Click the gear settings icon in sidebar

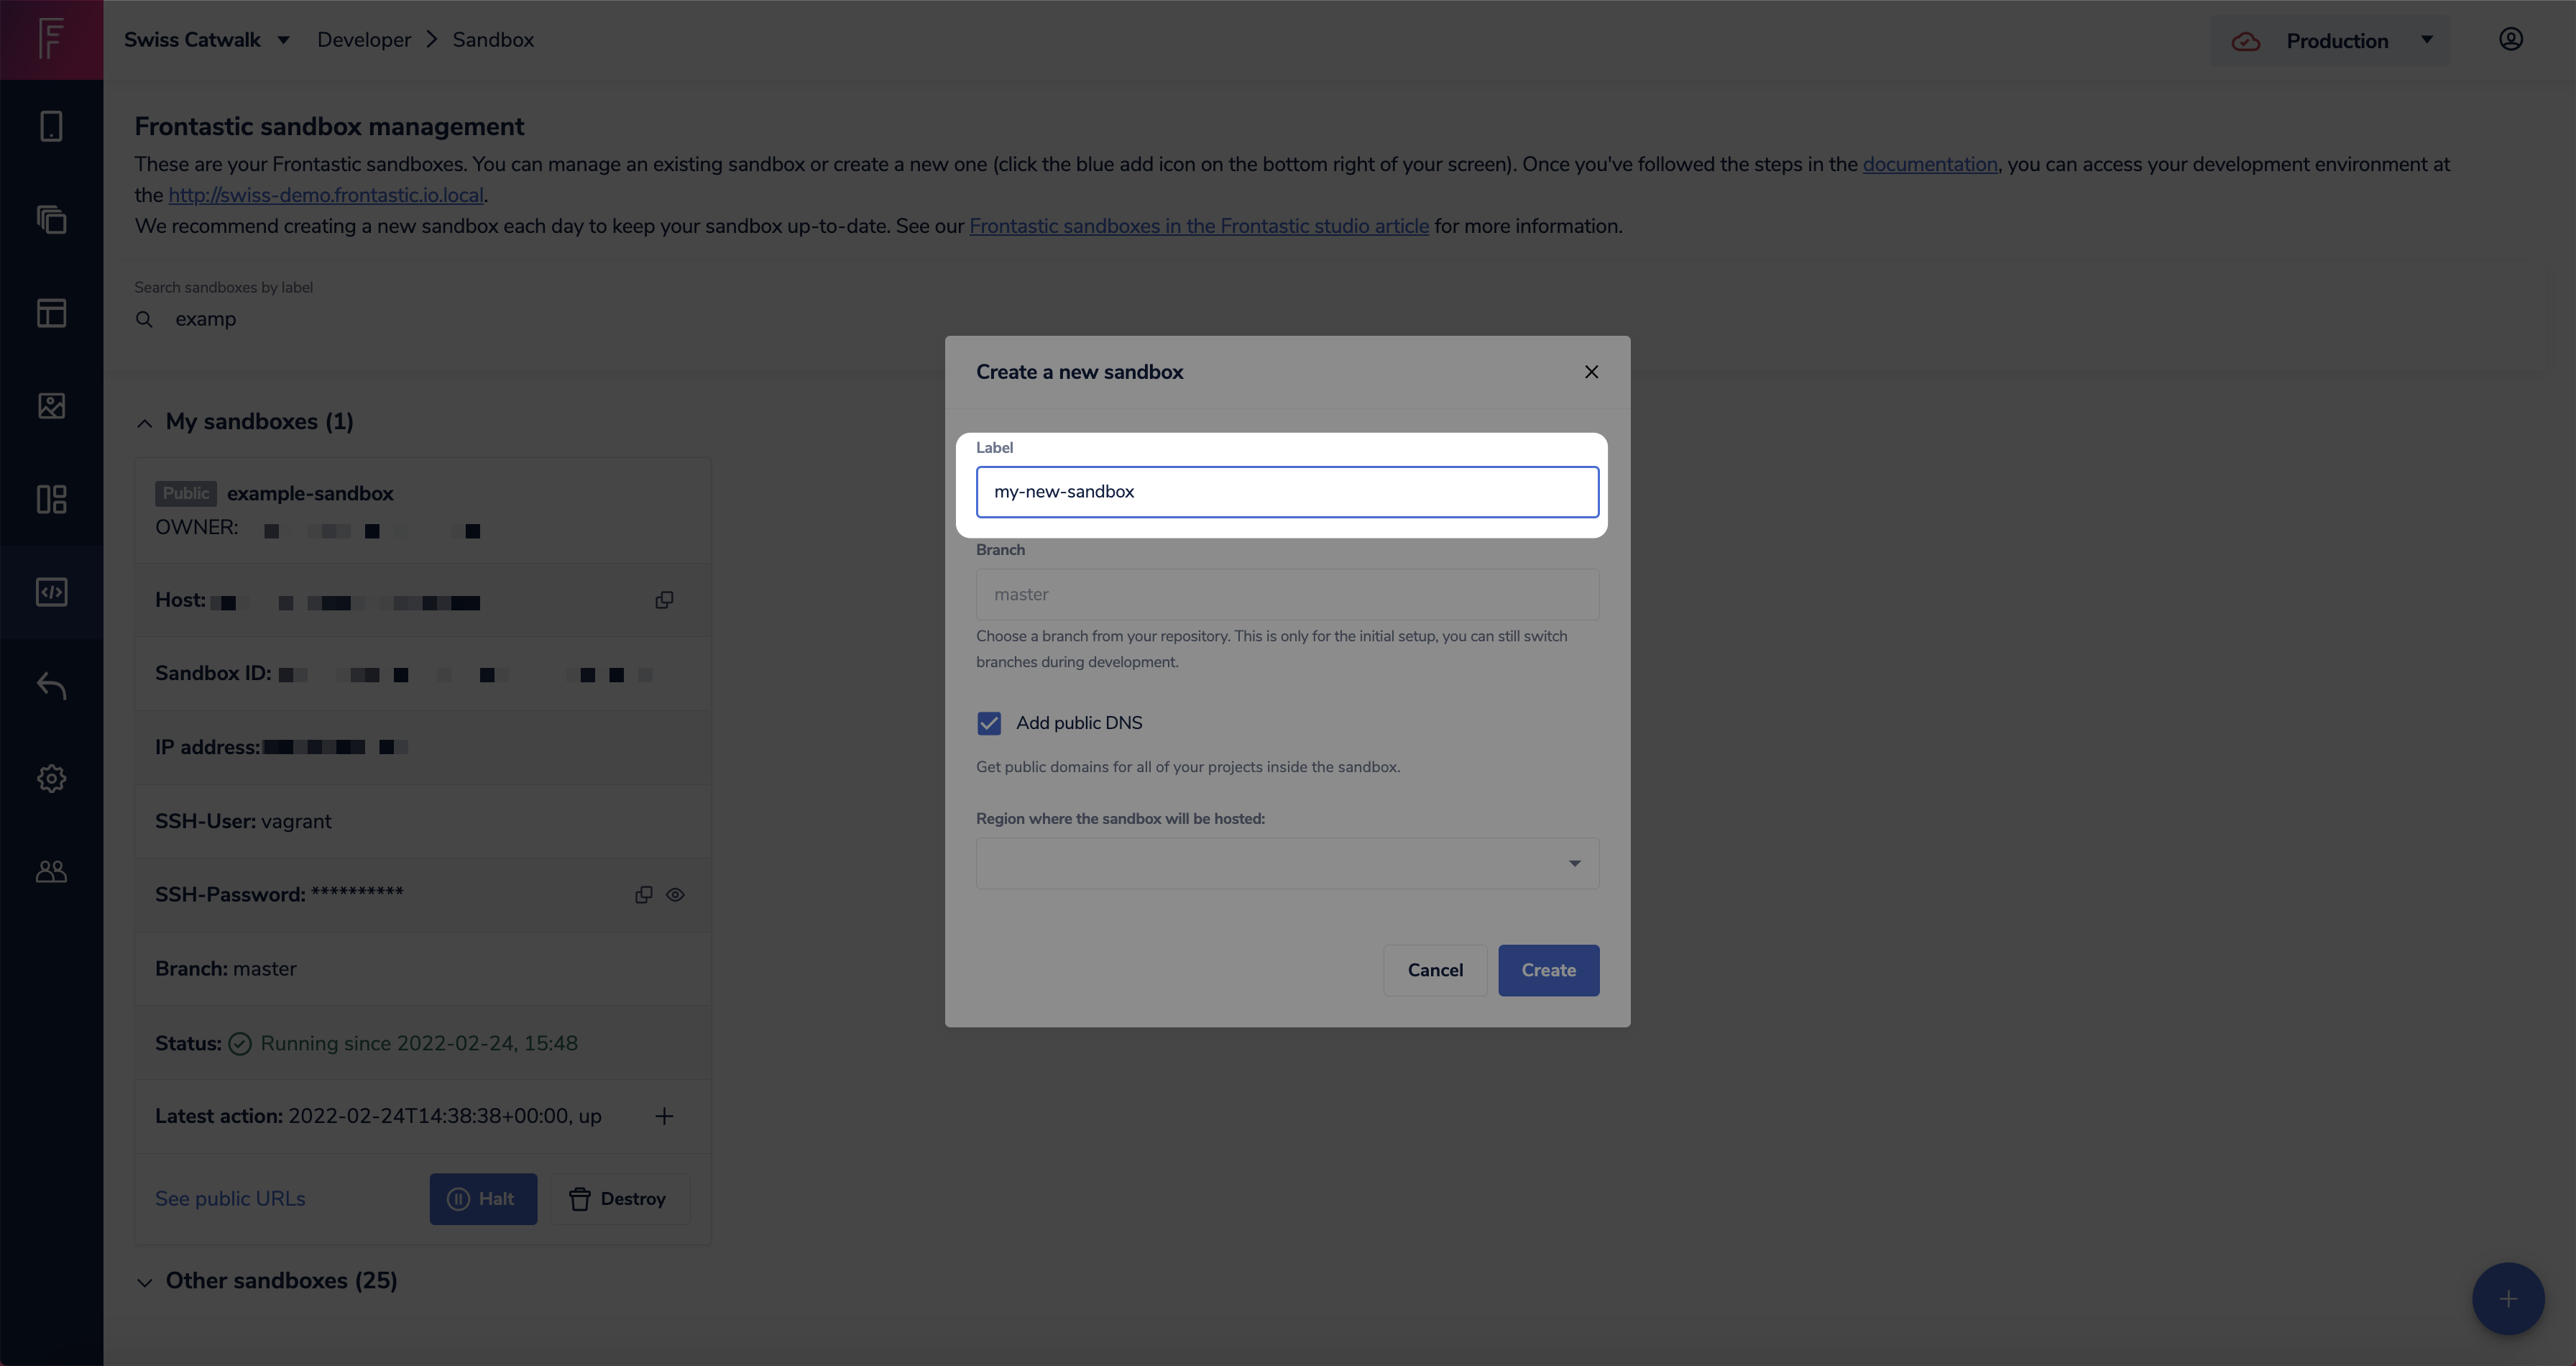[51, 778]
